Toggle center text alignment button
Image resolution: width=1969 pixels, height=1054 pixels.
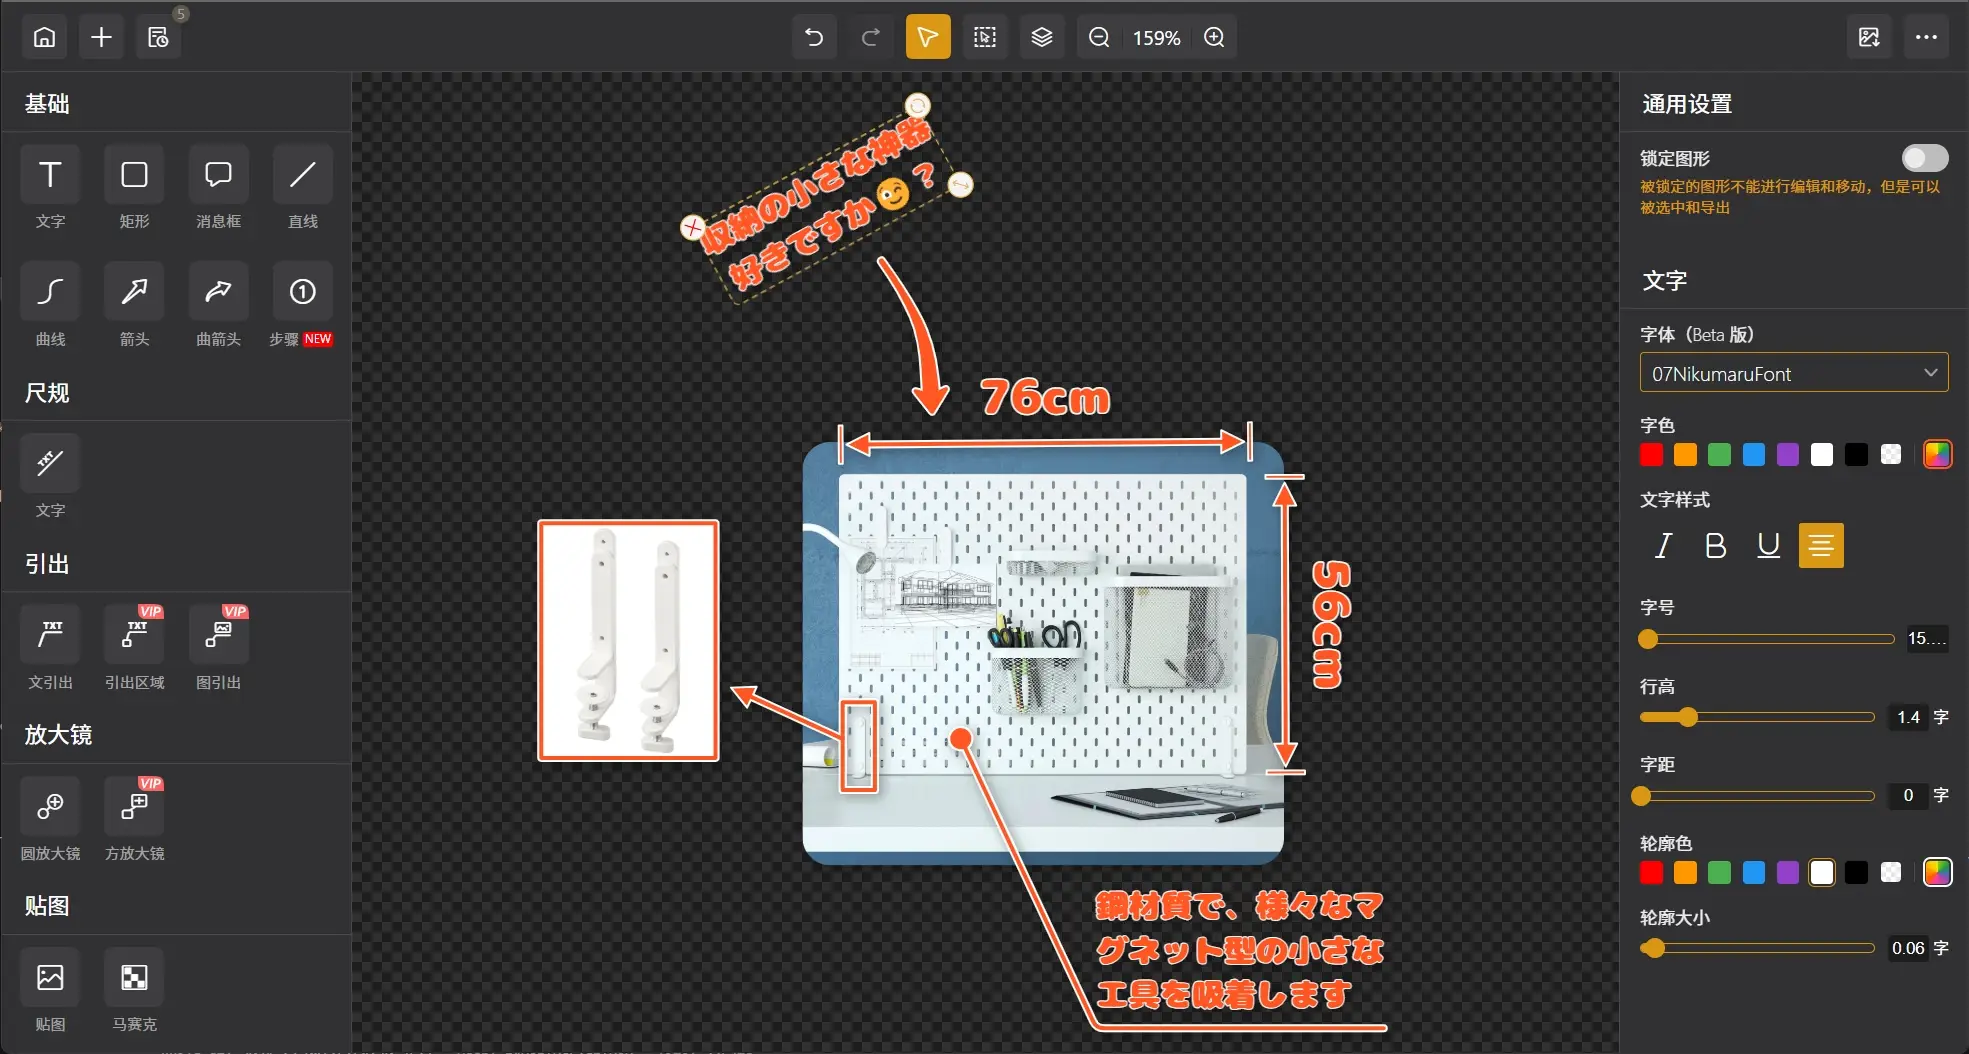1821,545
